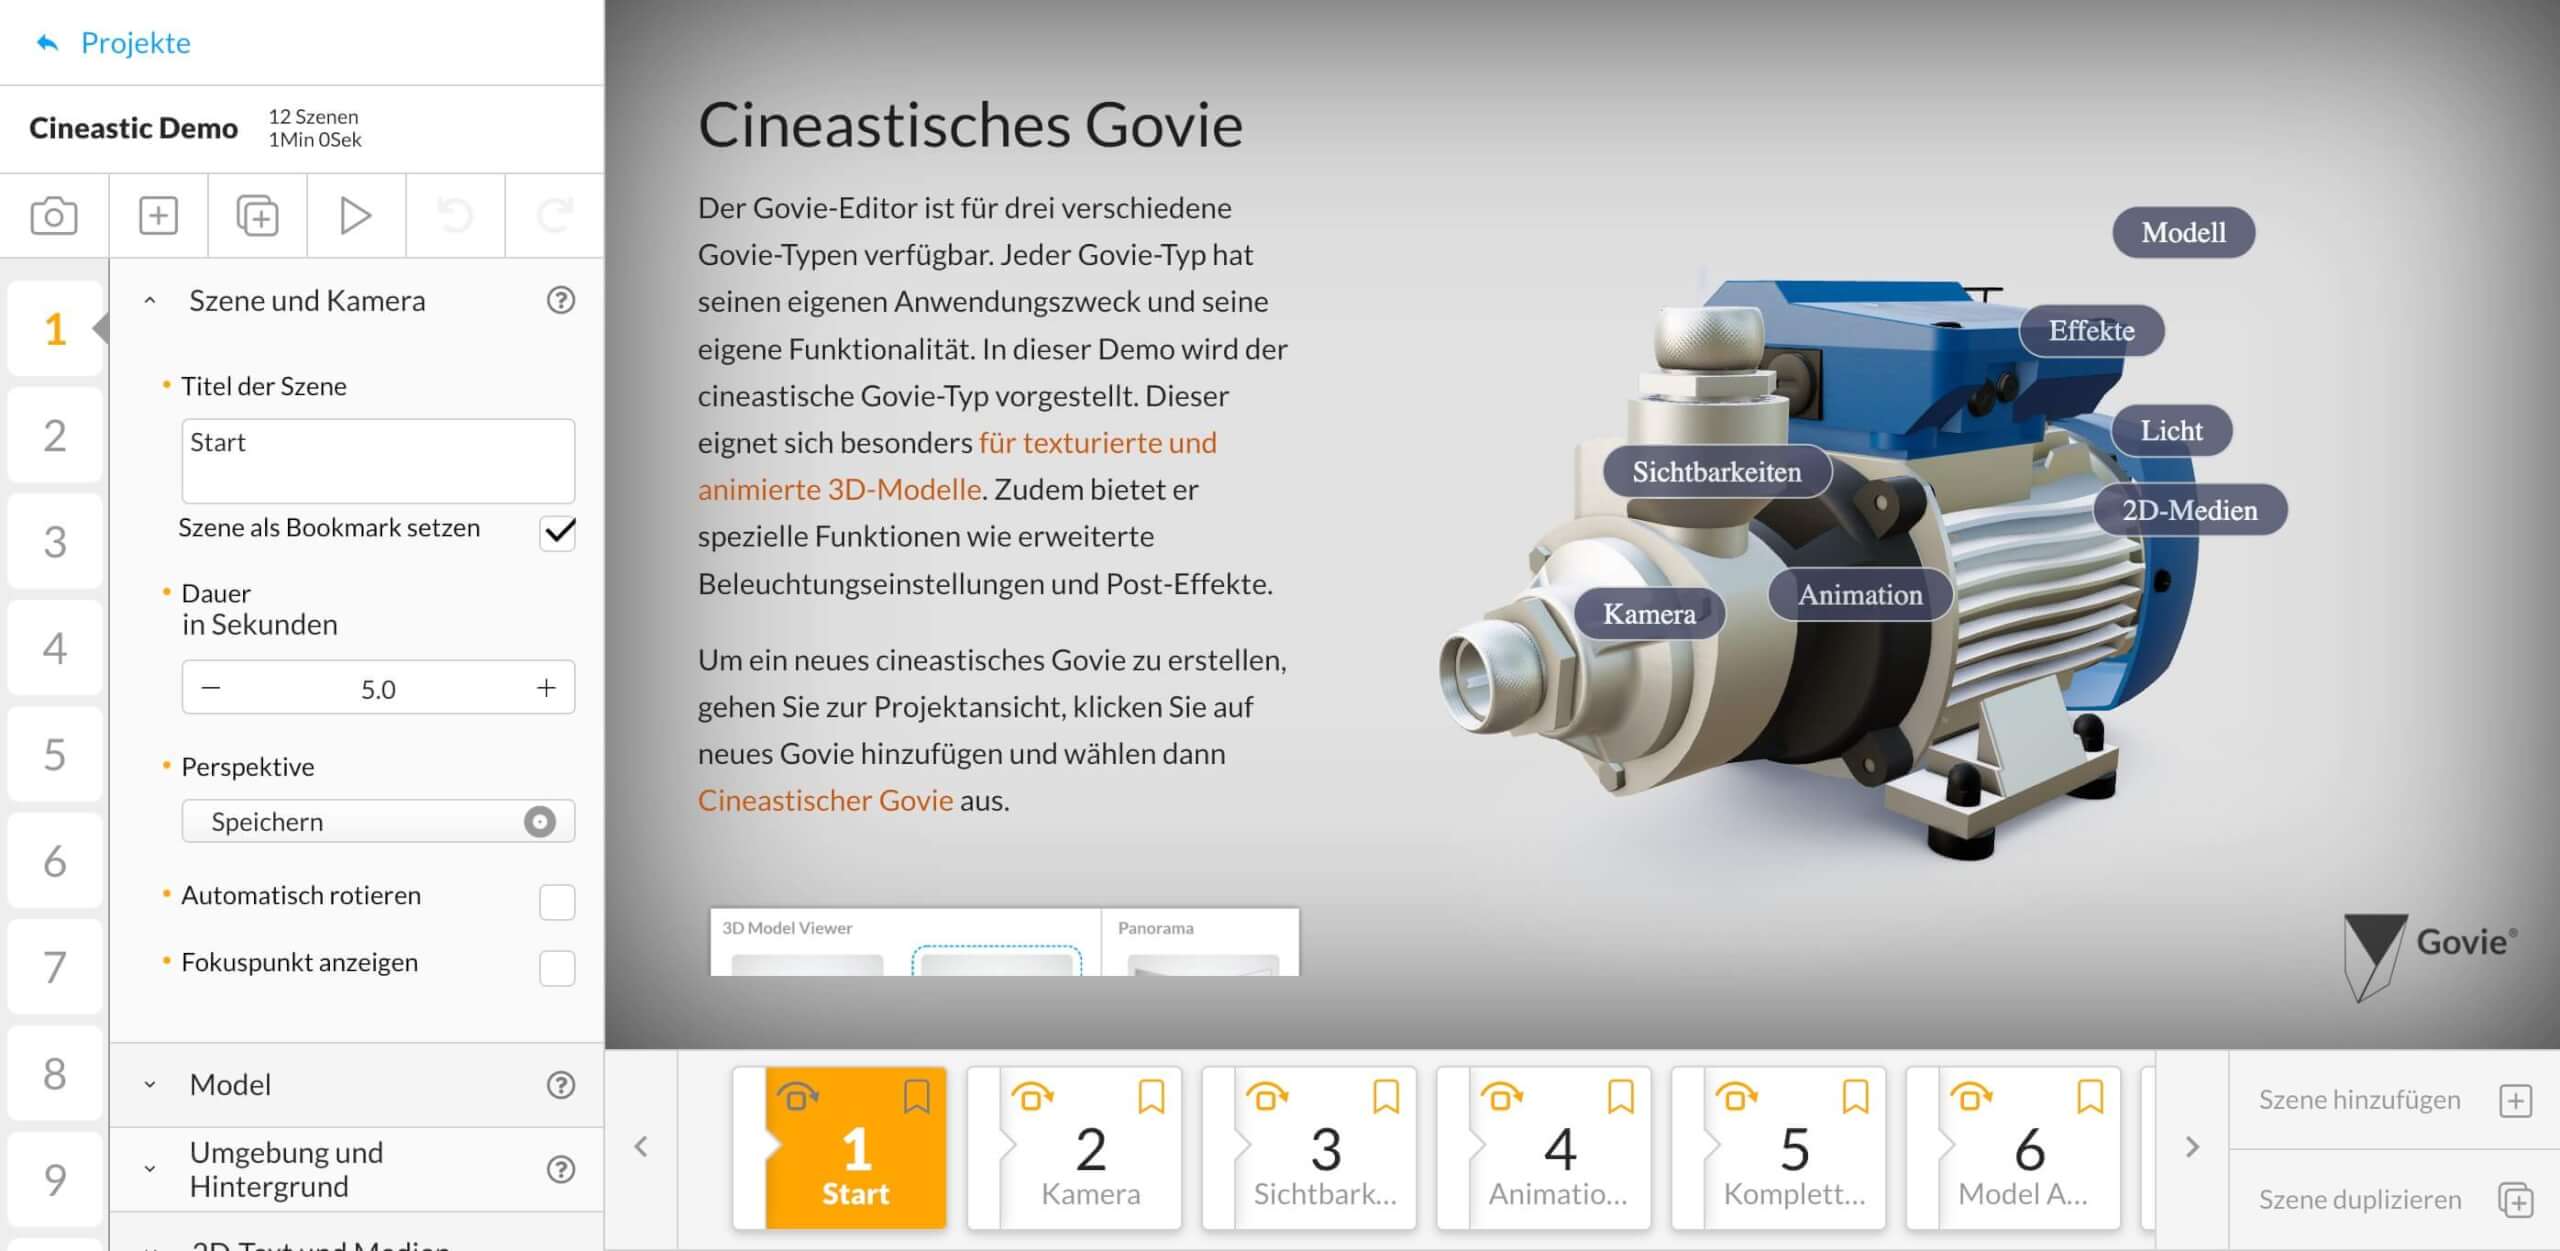2560x1251 pixels.
Task: Click the duplicate scene toolbar icon
Action: (257, 215)
